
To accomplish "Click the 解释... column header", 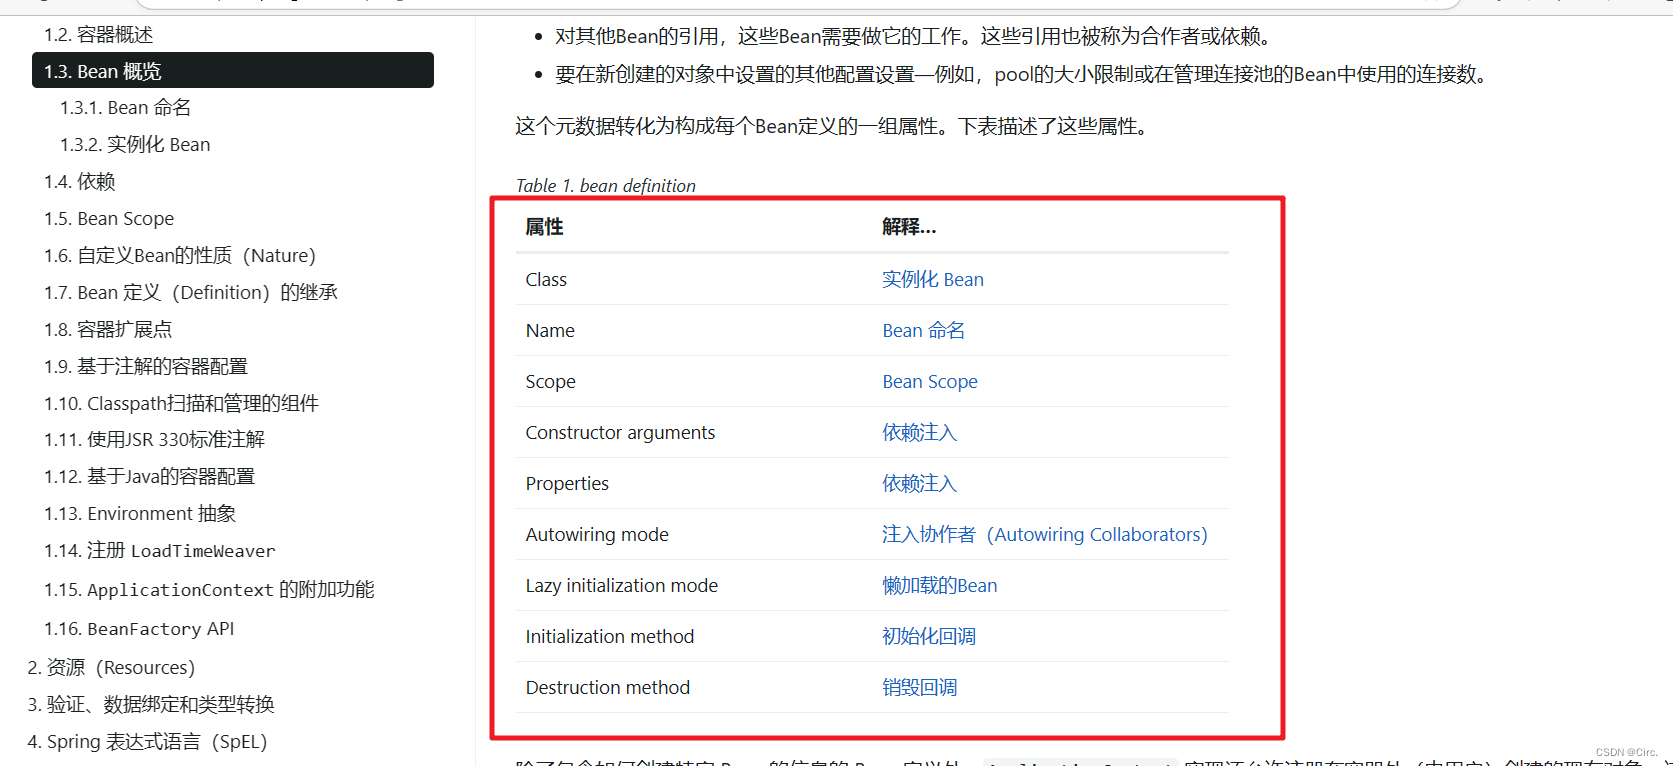I will pyautogui.click(x=909, y=227).
